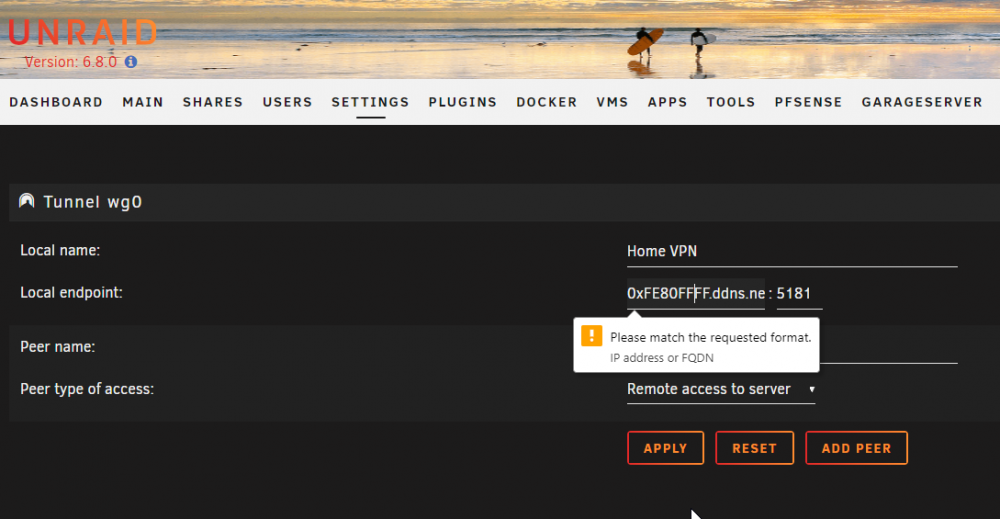Click the Reset button
The image size is (1000, 519).
coord(754,448)
